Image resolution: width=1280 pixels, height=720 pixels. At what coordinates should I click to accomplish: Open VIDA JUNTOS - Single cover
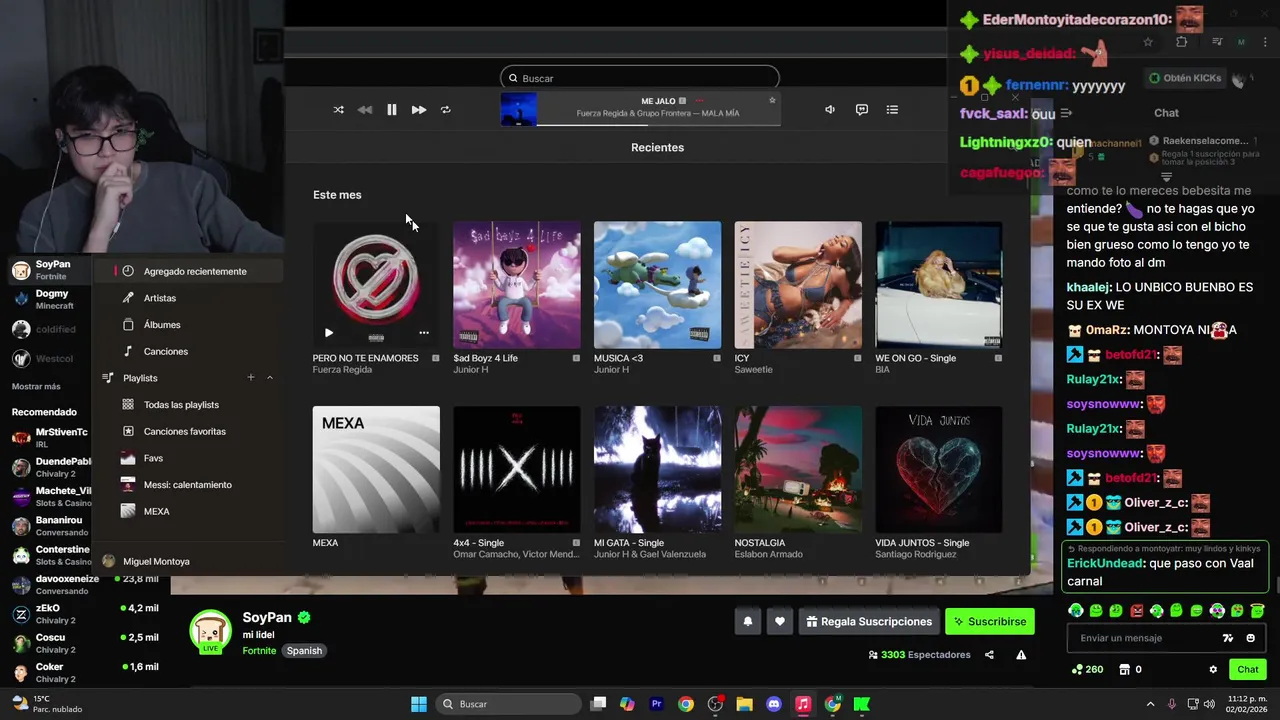click(939, 470)
